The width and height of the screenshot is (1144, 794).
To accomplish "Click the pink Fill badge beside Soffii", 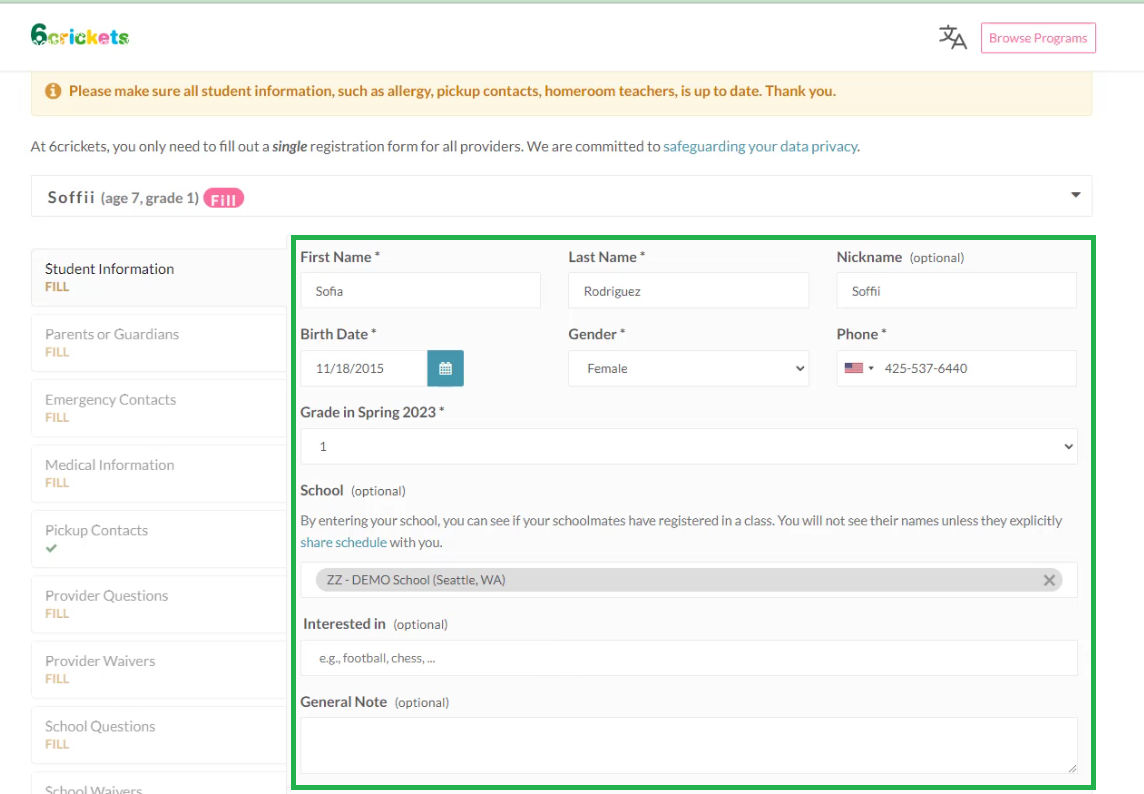I will click(x=224, y=198).
